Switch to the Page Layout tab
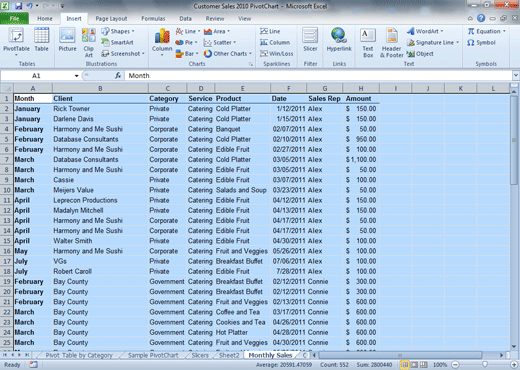The width and height of the screenshot is (520, 370). point(111,19)
